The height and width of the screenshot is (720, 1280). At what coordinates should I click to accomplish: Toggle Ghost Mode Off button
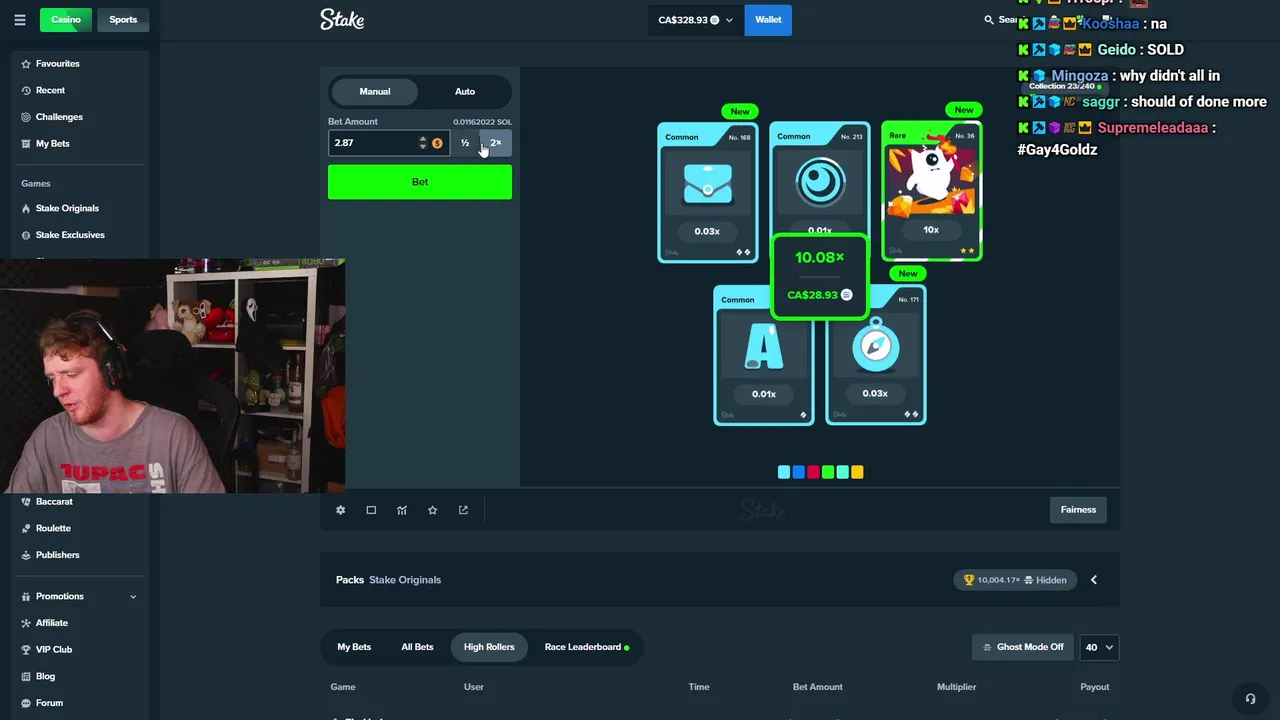coord(1022,647)
